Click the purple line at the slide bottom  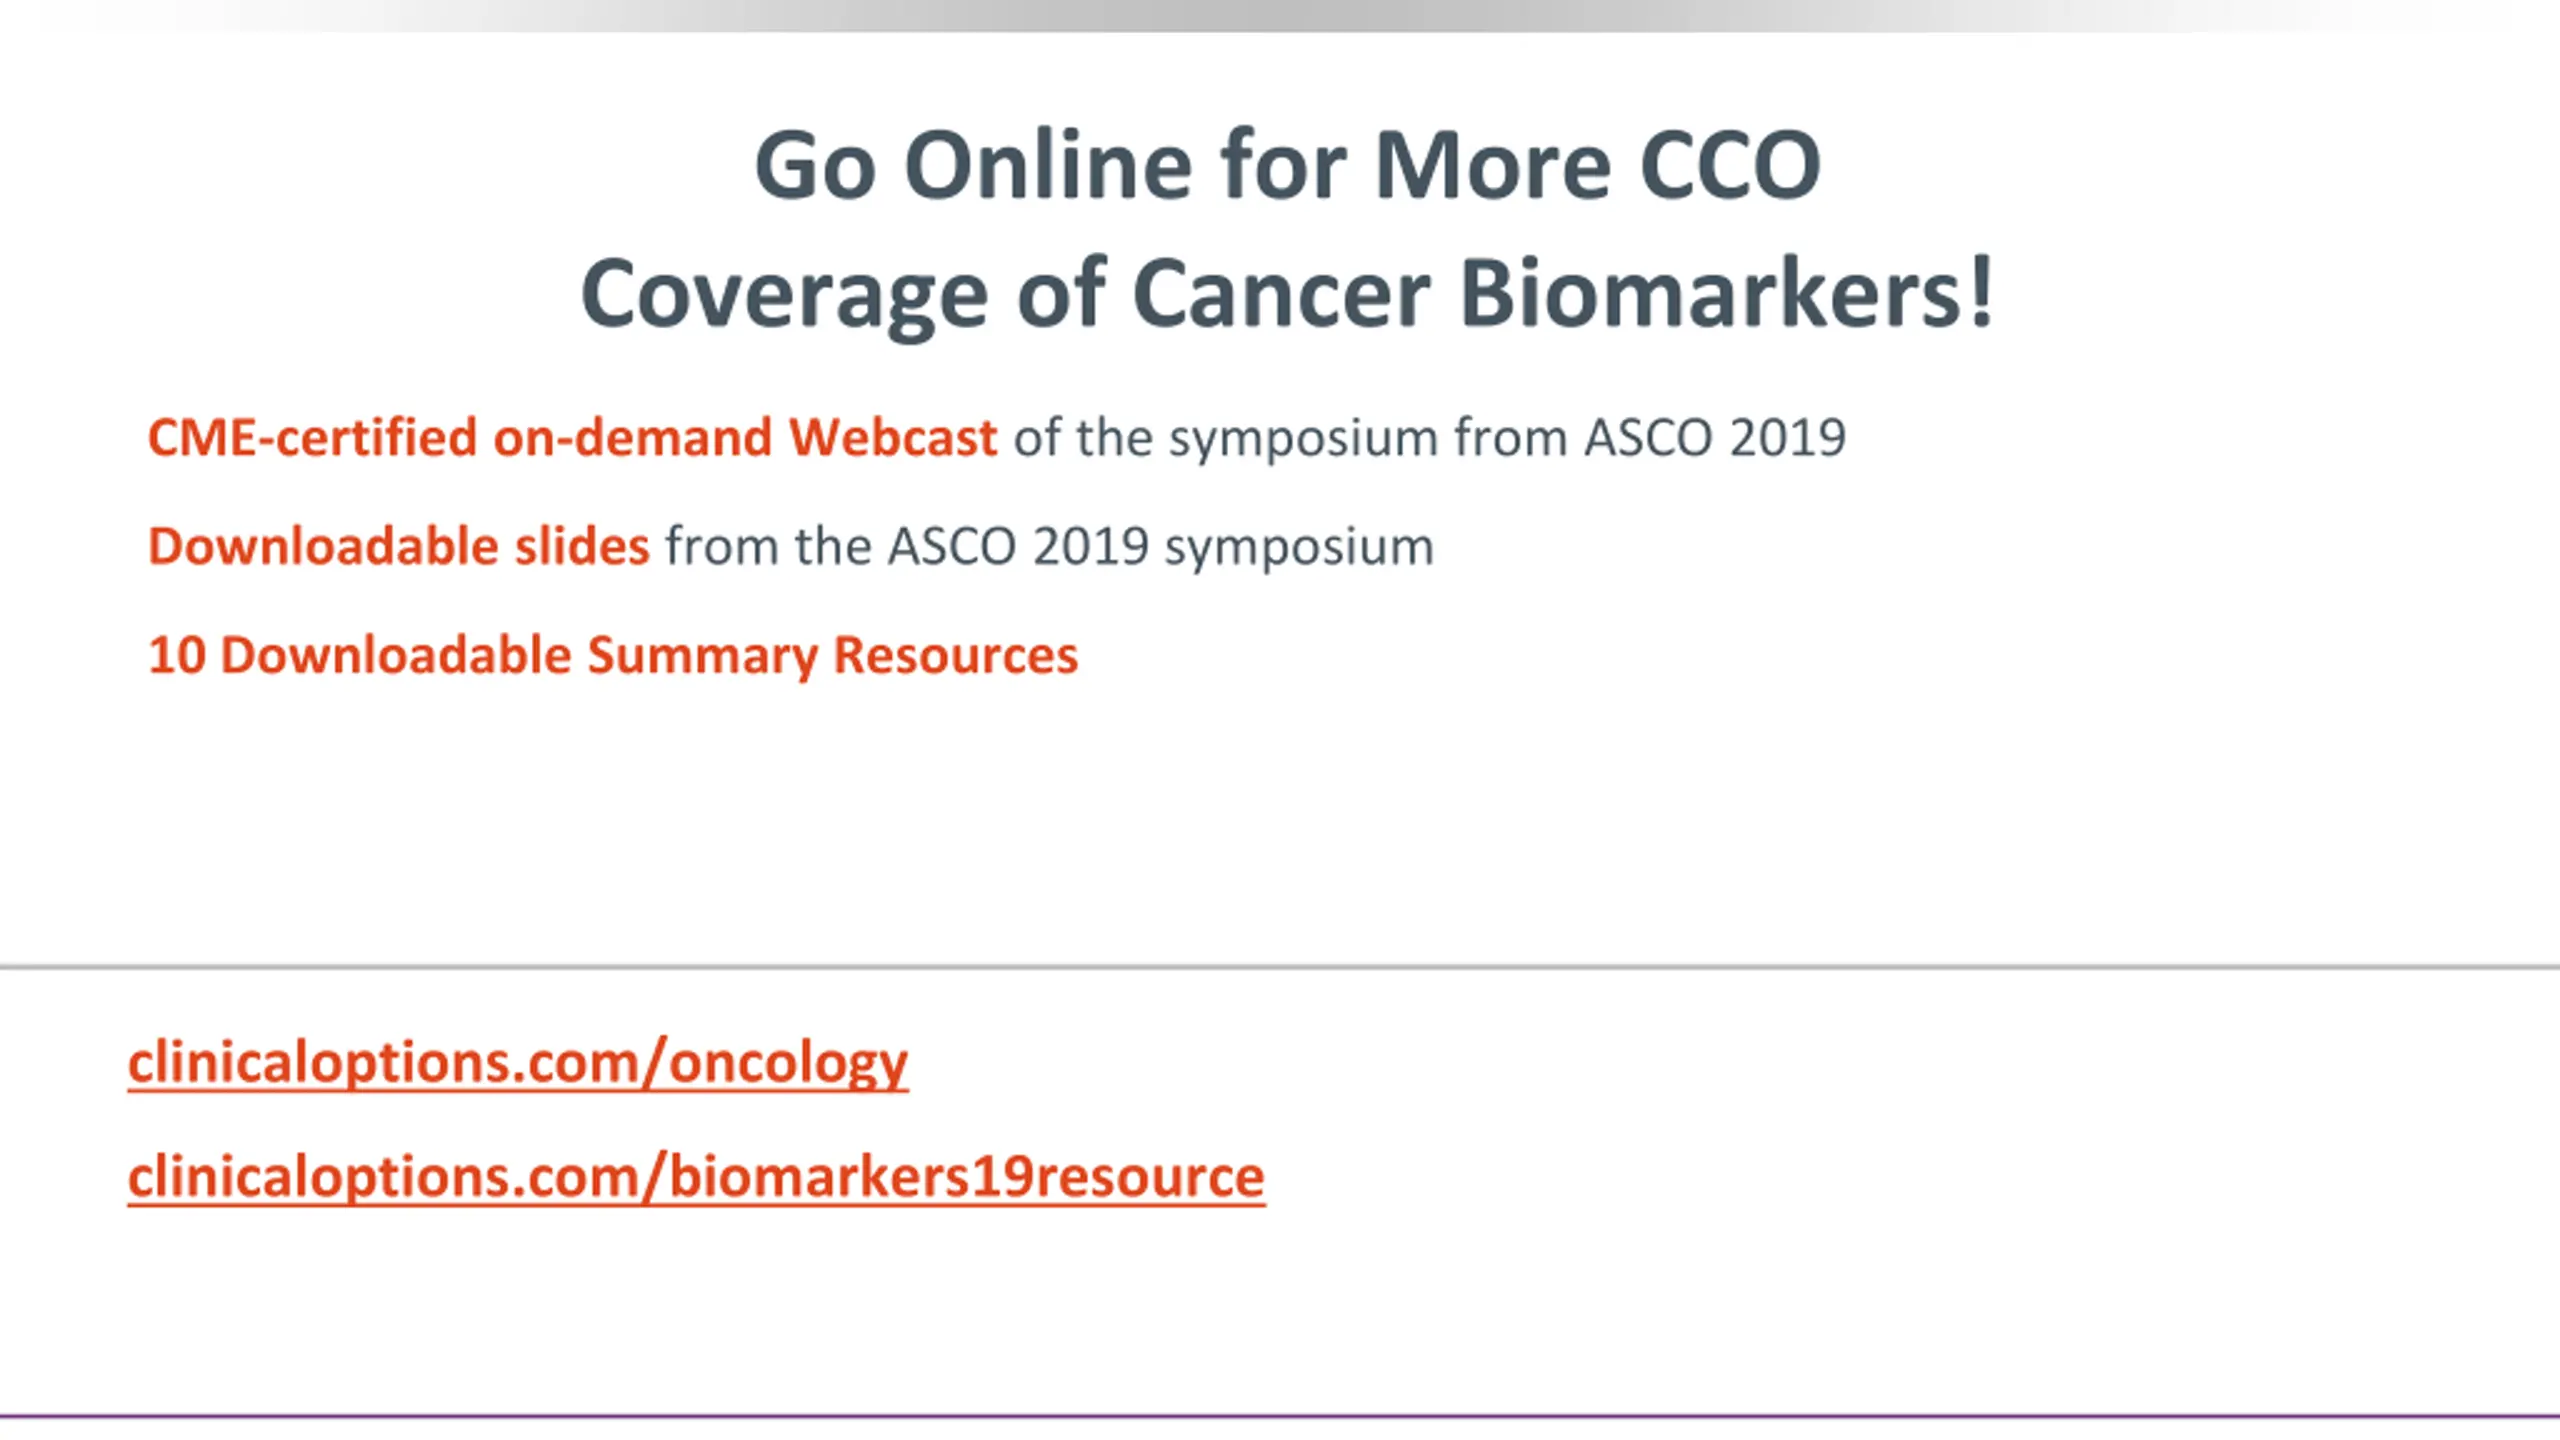[1280, 1416]
